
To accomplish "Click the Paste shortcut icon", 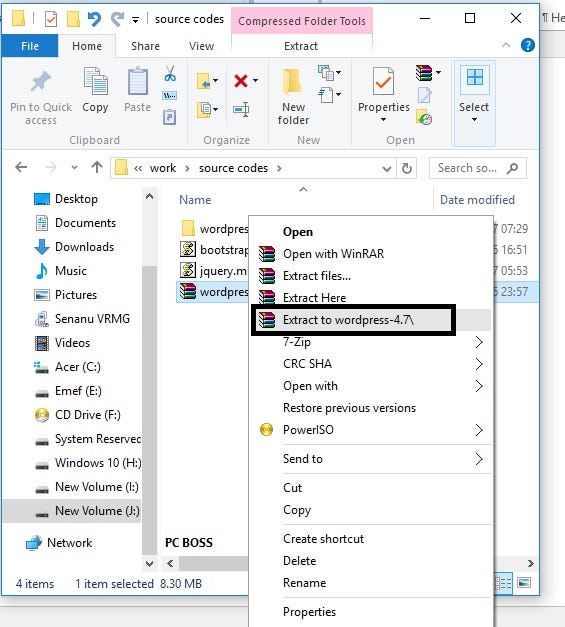I will [170, 117].
